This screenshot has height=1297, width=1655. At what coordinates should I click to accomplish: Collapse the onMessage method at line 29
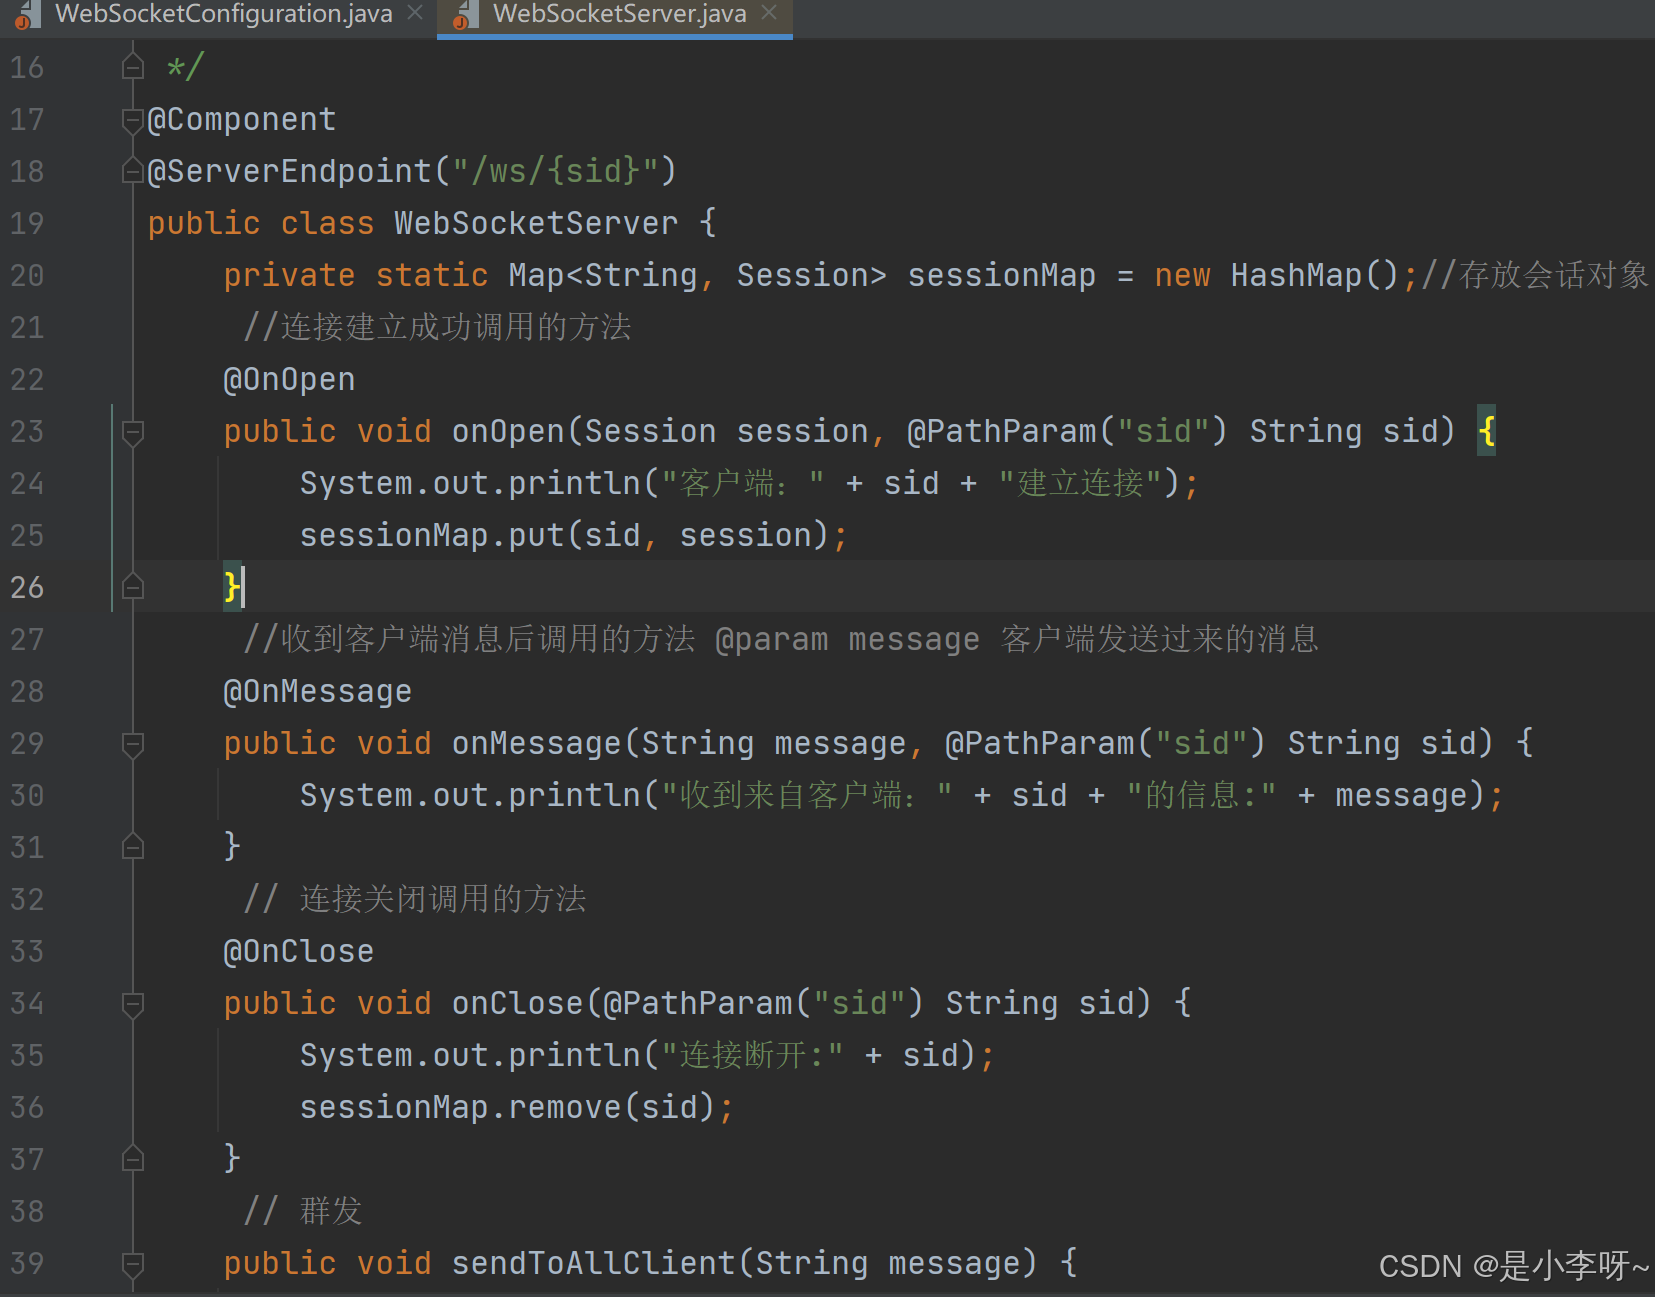133,744
